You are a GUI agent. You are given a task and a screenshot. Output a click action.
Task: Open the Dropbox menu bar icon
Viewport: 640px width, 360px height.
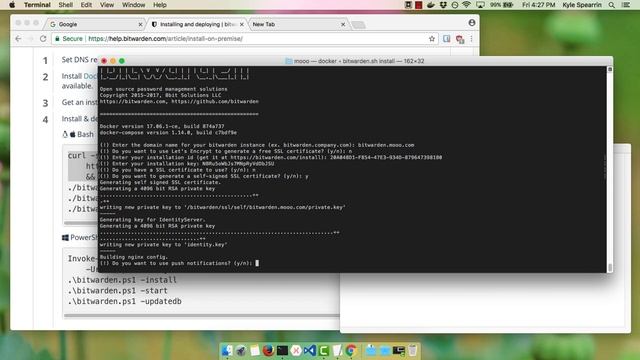pos(443,5)
